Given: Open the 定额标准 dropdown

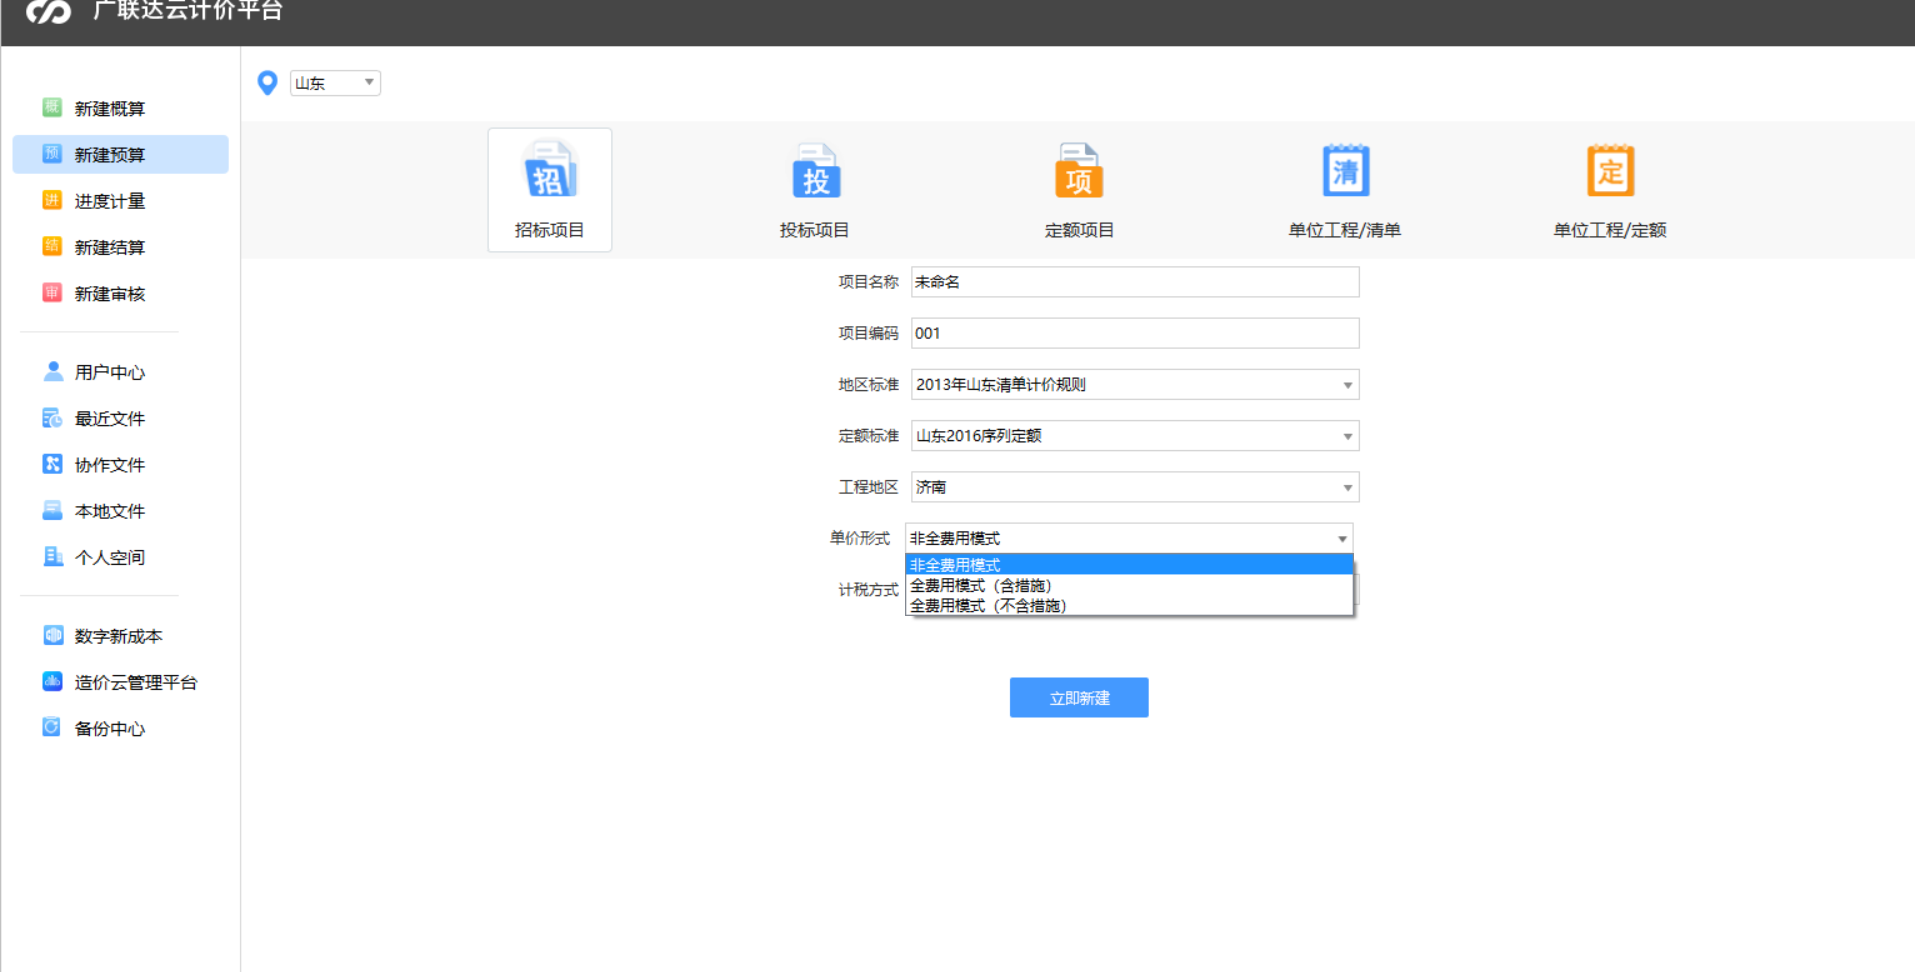Looking at the screenshot, I should point(1135,435).
